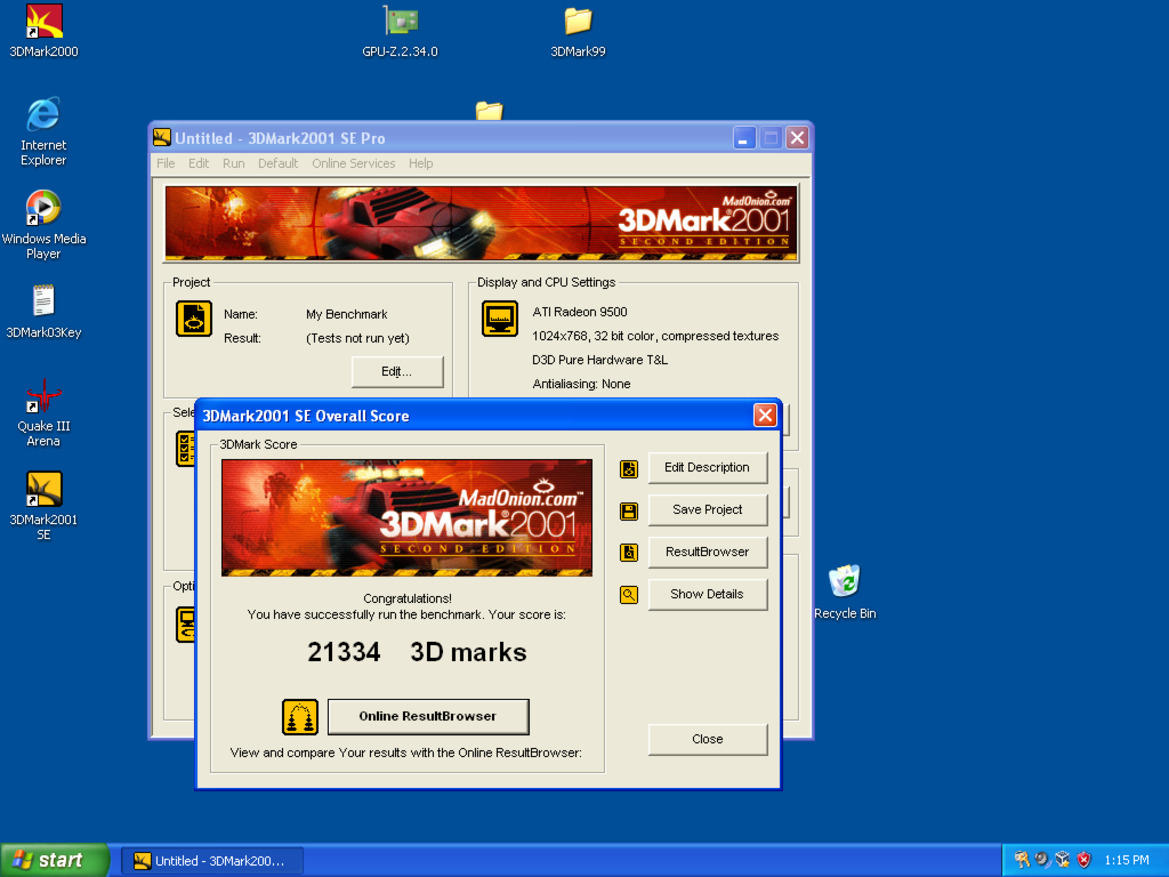Image resolution: width=1169 pixels, height=877 pixels.
Task: Click the Show Details magnifier icon
Action: 628,595
